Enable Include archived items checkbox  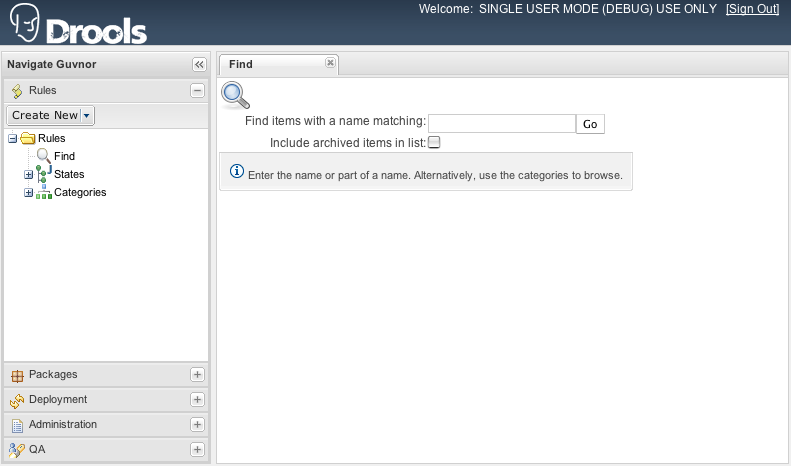434,142
